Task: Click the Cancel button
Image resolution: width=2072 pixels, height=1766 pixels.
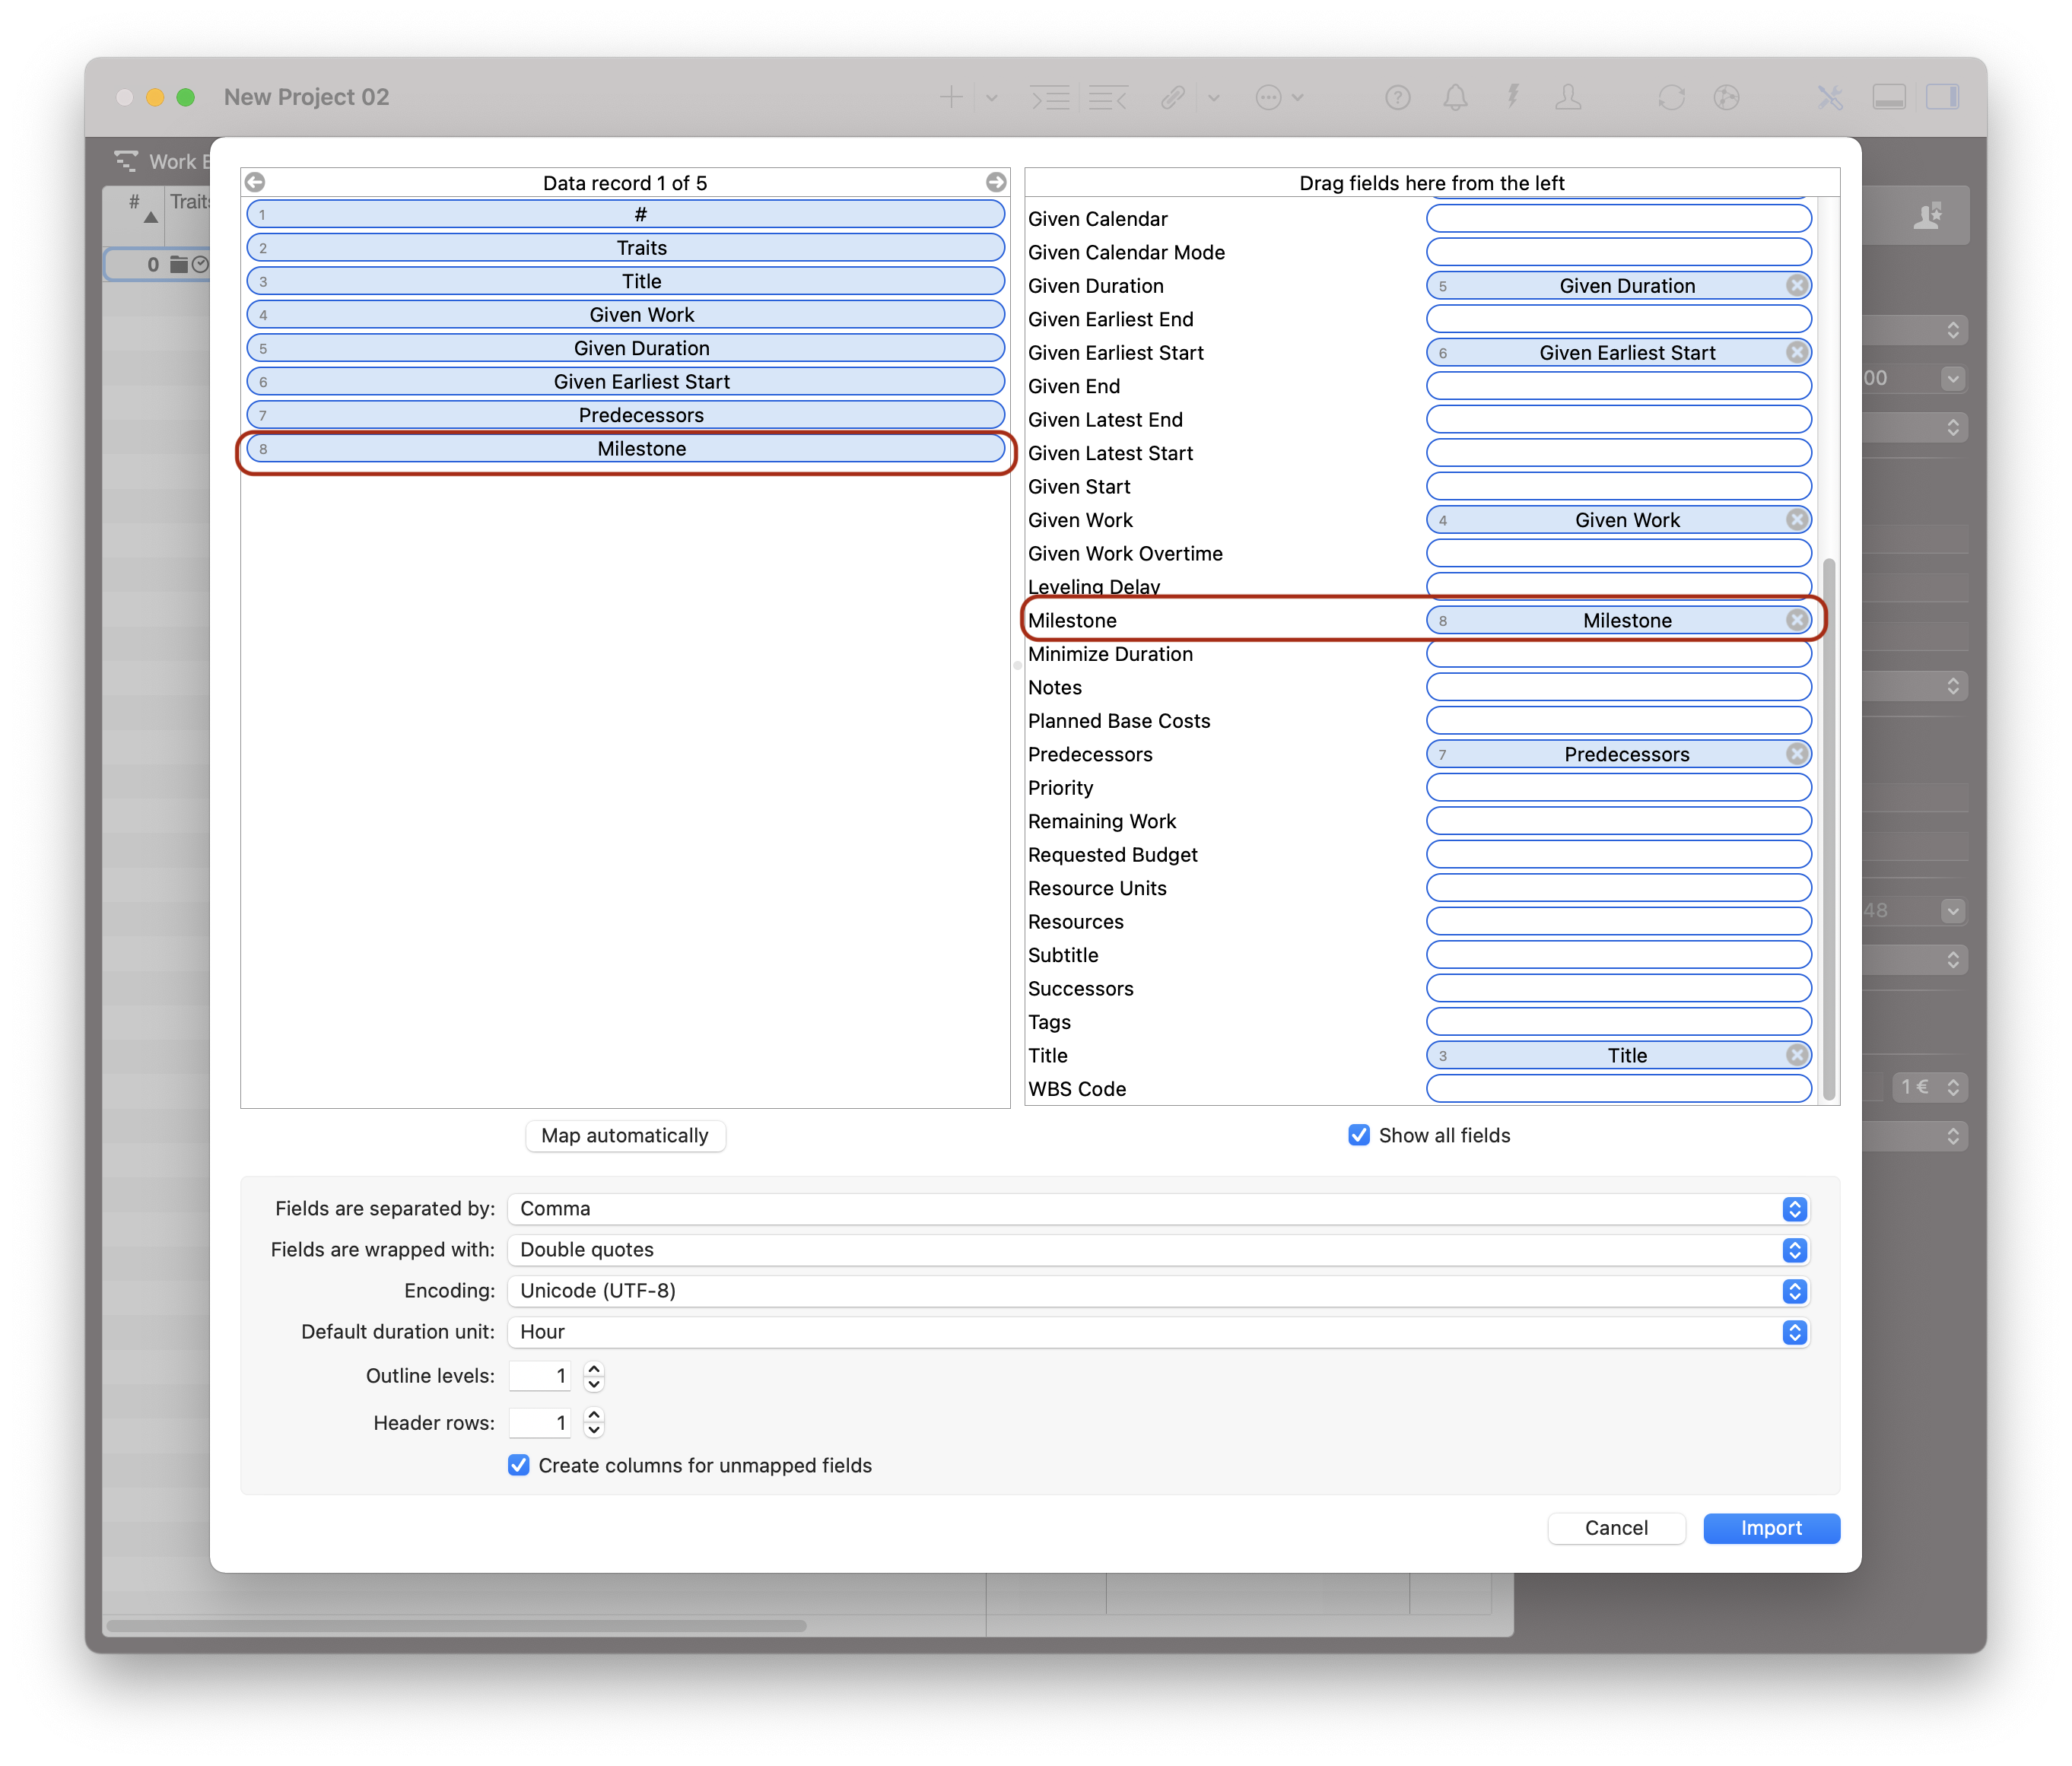Action: tap(1616, 1528)
